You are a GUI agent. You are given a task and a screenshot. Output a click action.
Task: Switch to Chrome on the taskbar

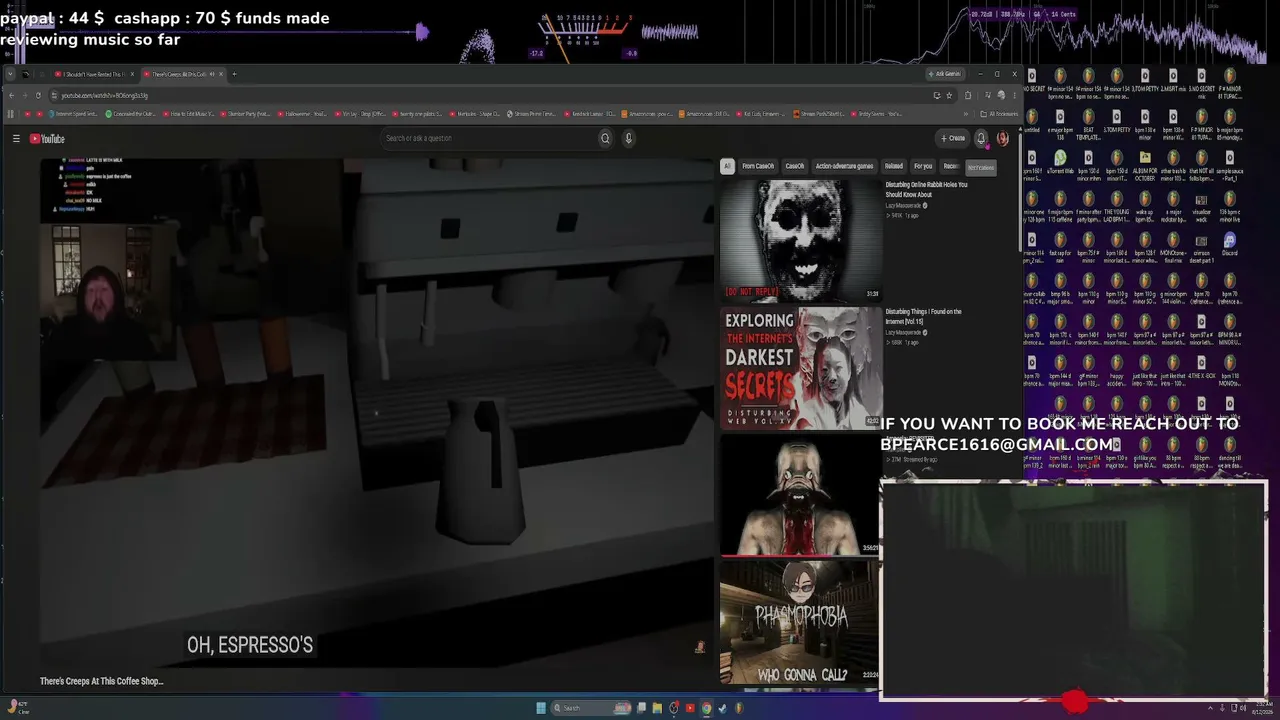click(x=706, y=708)
